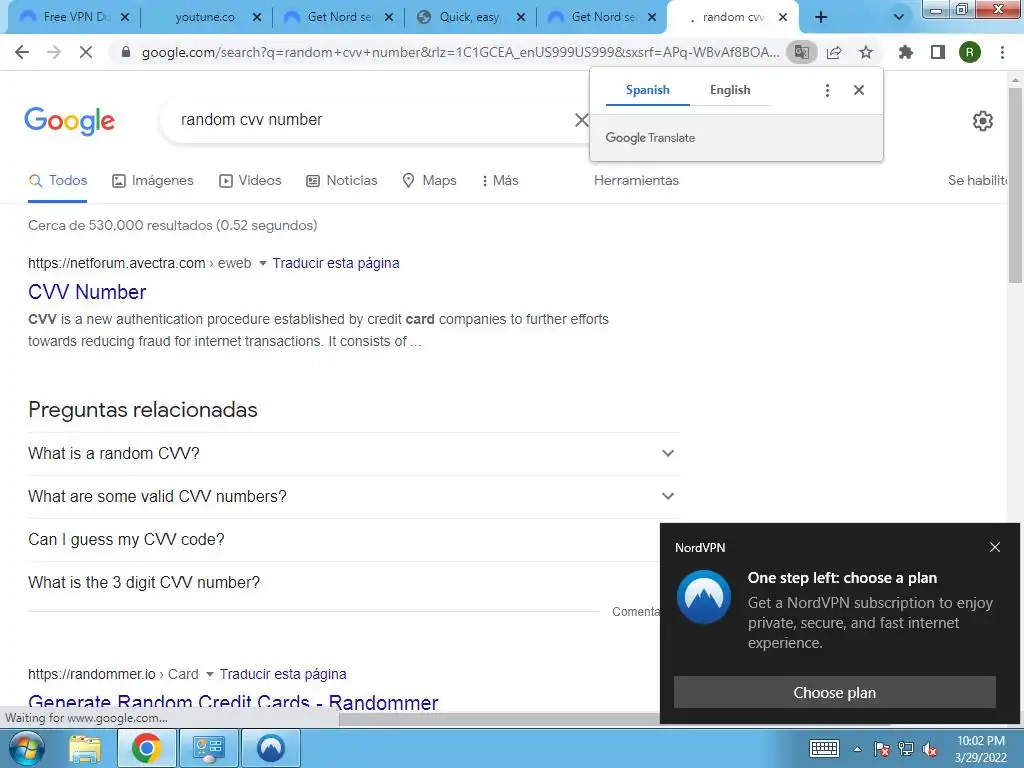Open the Herramientas search tools
The width and height of the screenshot is (1024, 768).
[x=636, y=180]
